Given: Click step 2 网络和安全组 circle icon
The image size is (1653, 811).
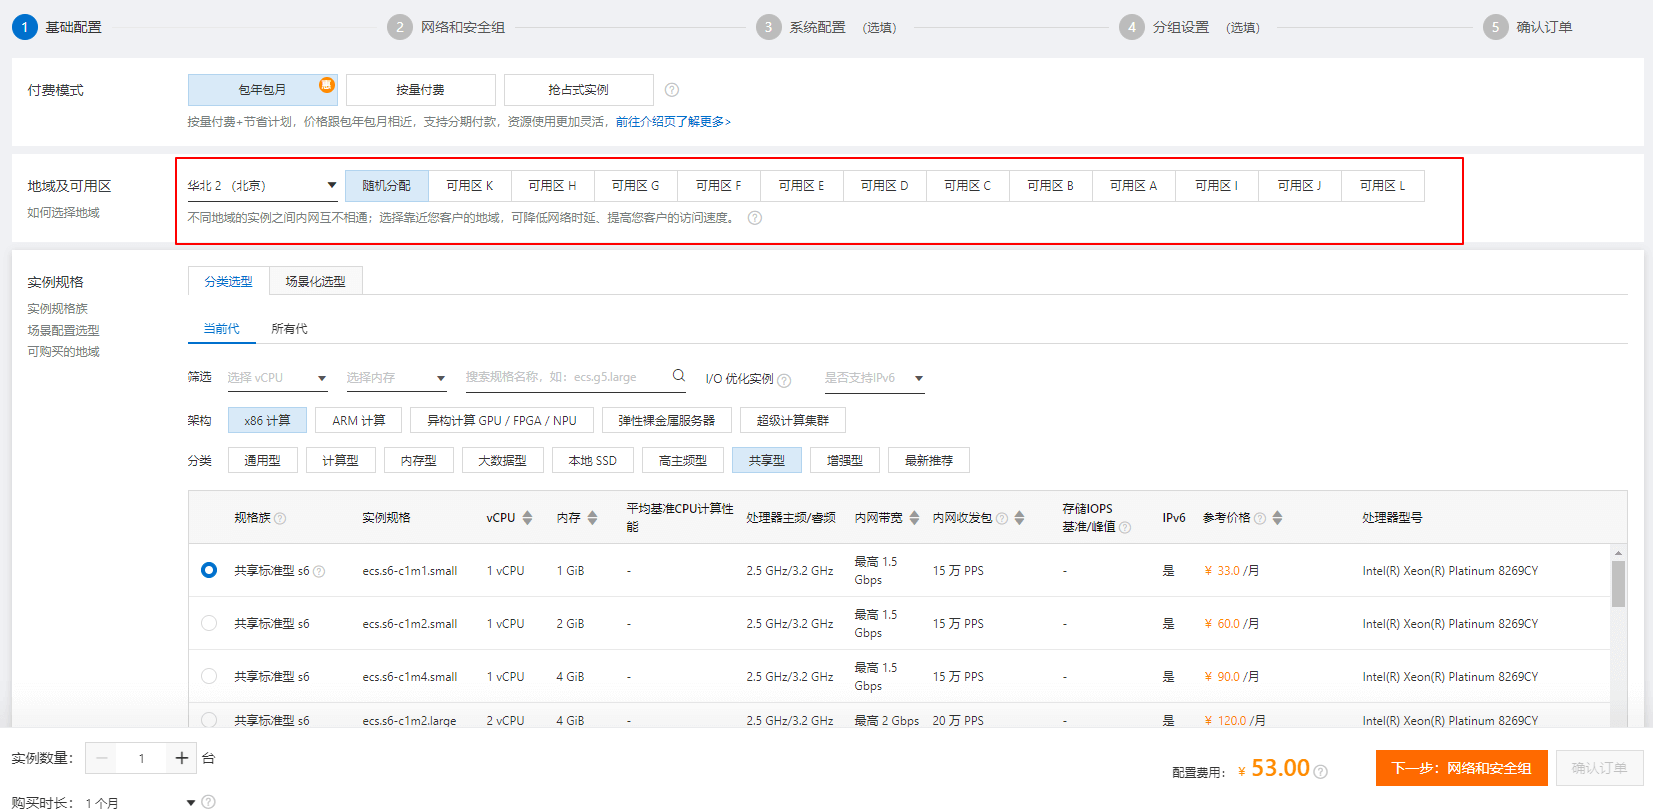Looking at the screenshot, I should (400, 27).
